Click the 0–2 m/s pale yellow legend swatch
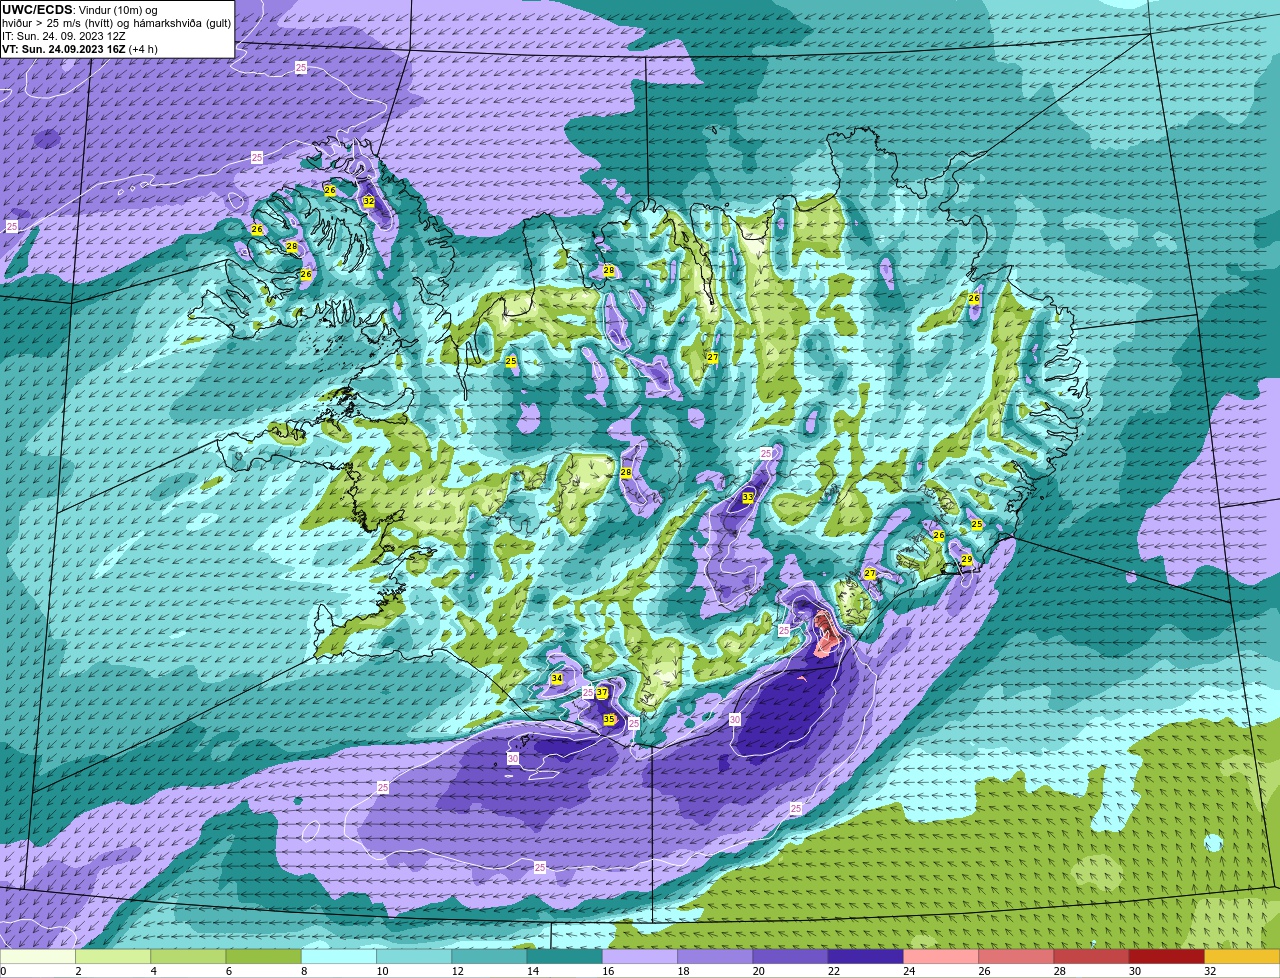This screenshot has height=978, width=1280. (38, 956)
